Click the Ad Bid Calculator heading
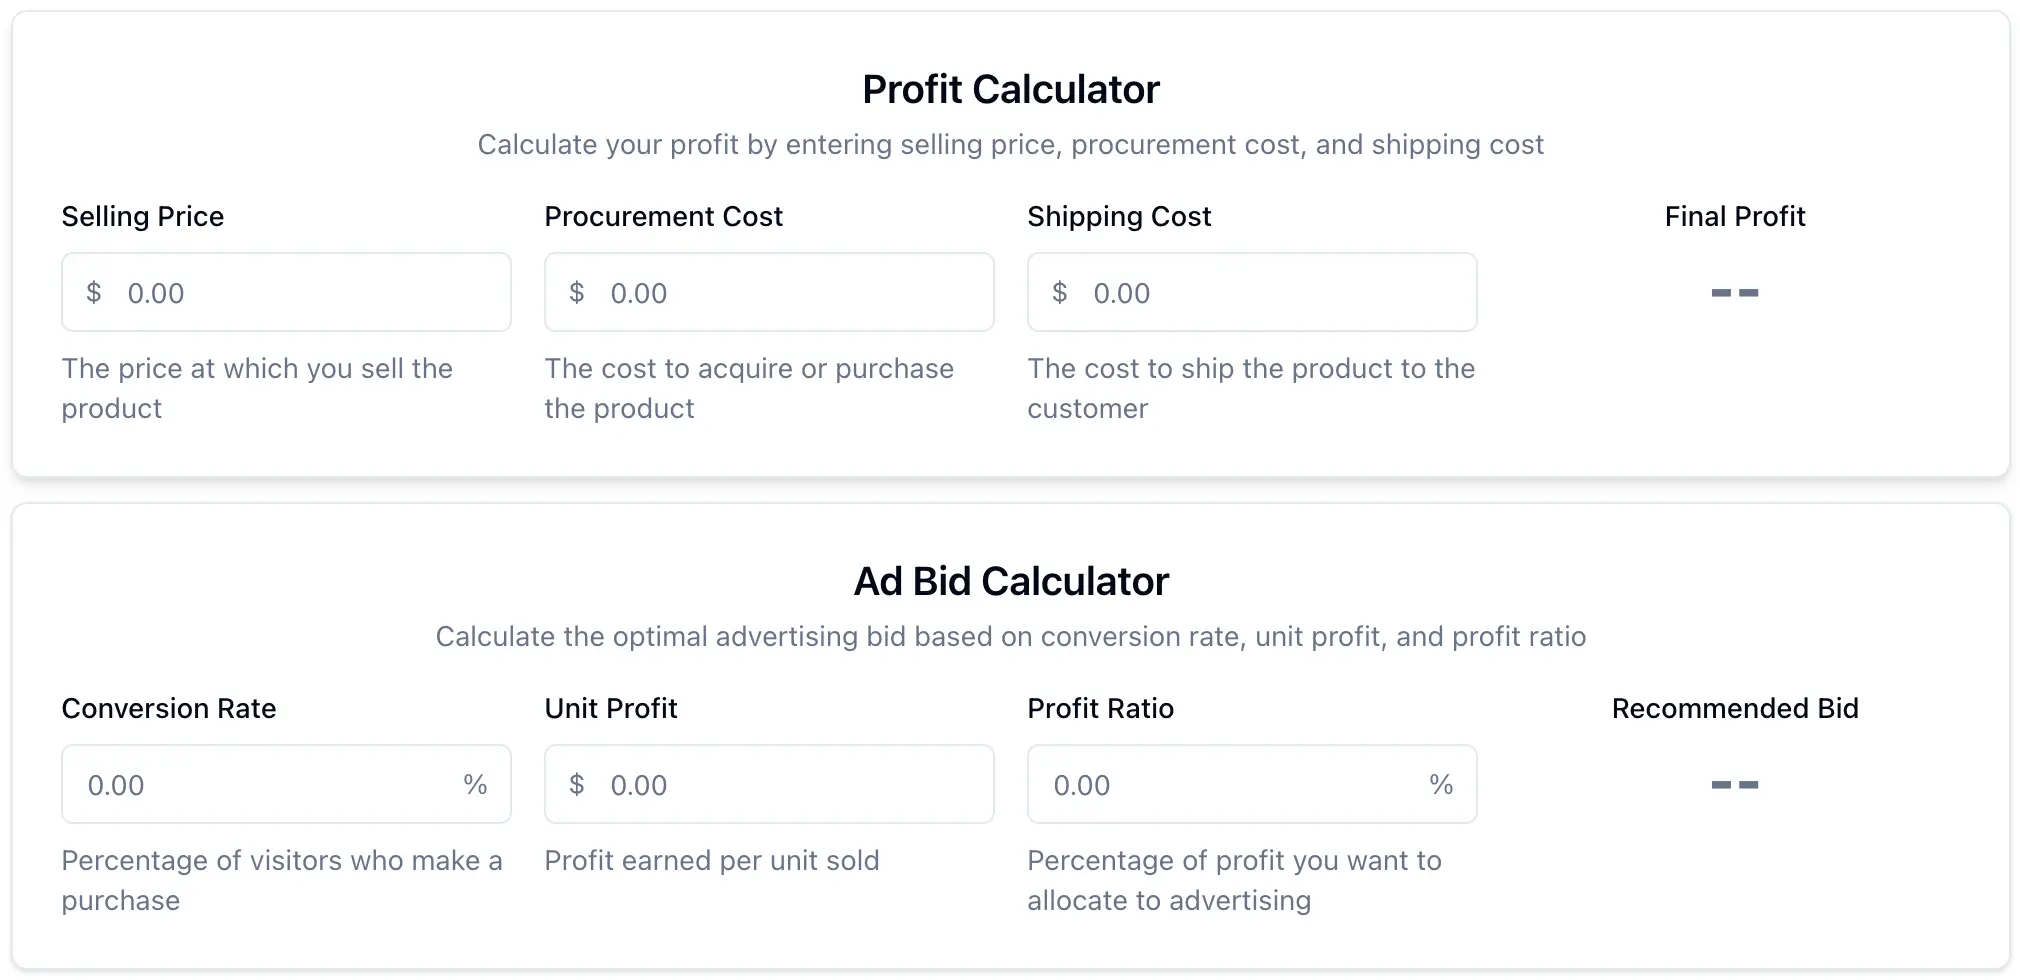2020x980 pixels. coord(1010,581)
